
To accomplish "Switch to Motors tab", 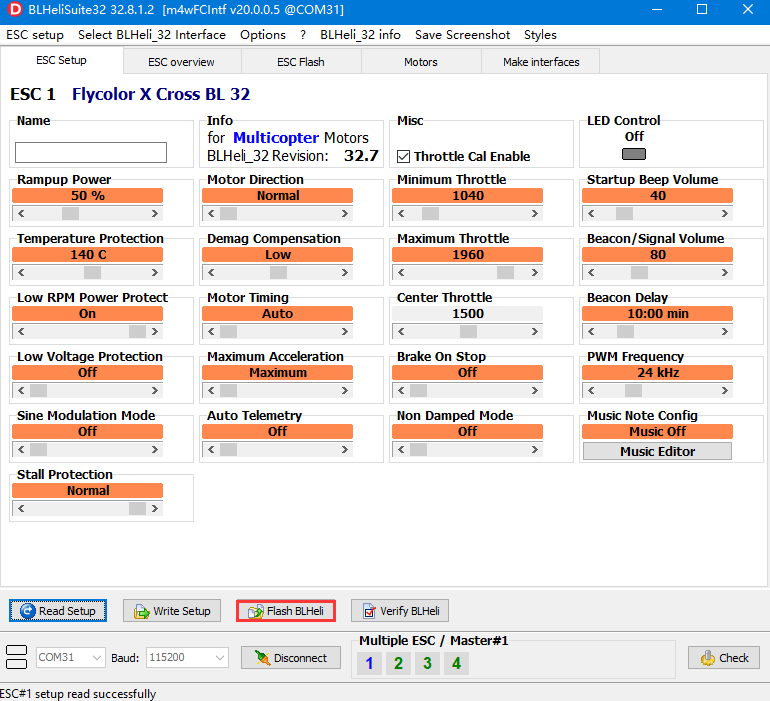I will (x=421, y=62).
